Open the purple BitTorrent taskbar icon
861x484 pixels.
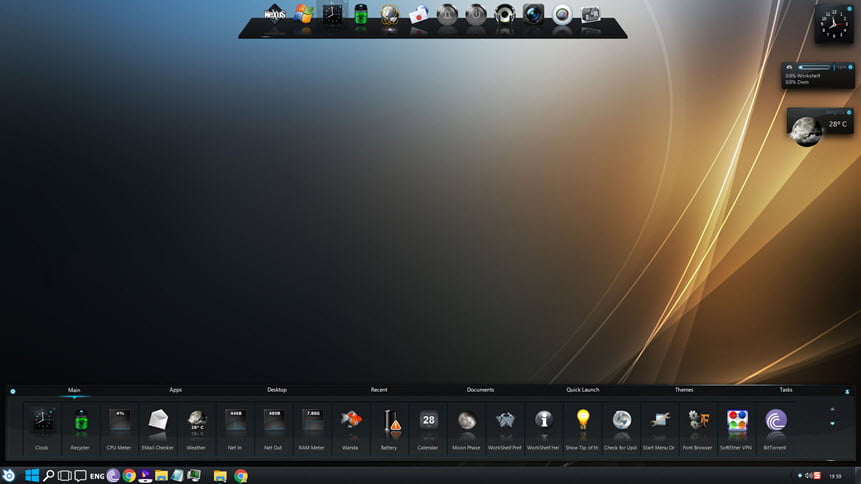coord(113,476)
